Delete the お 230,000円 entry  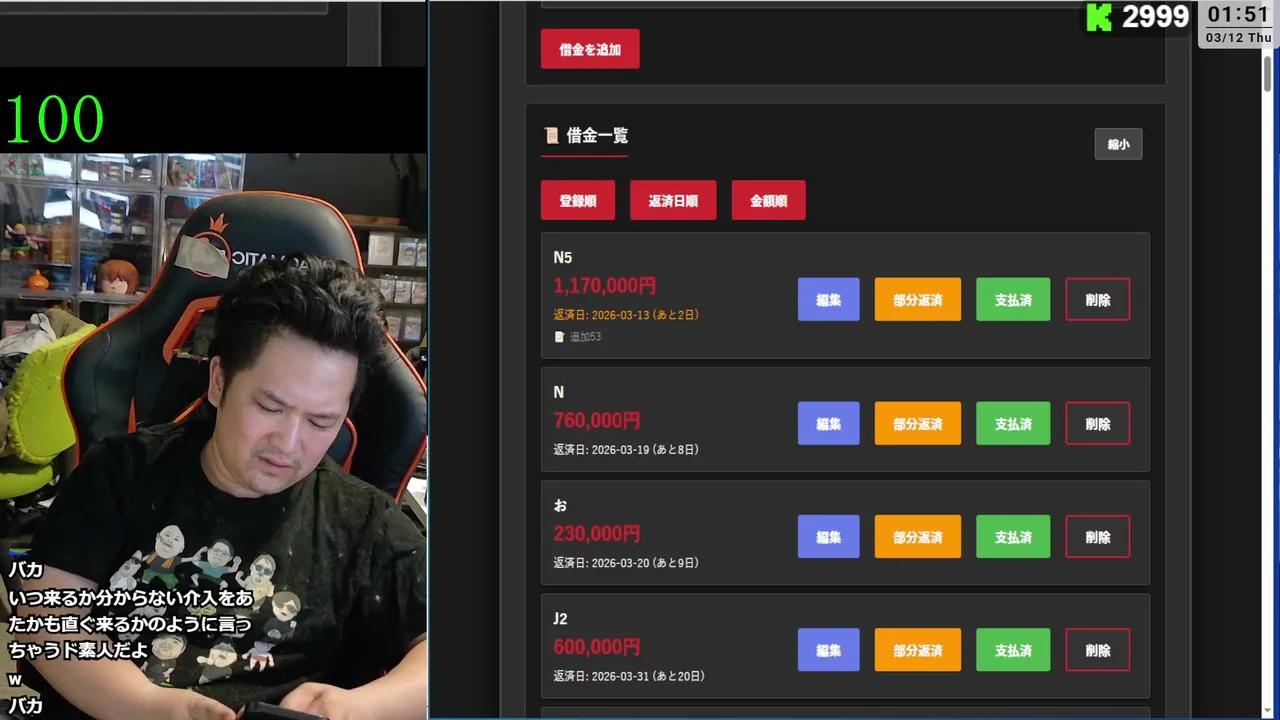coord(1098,536)
